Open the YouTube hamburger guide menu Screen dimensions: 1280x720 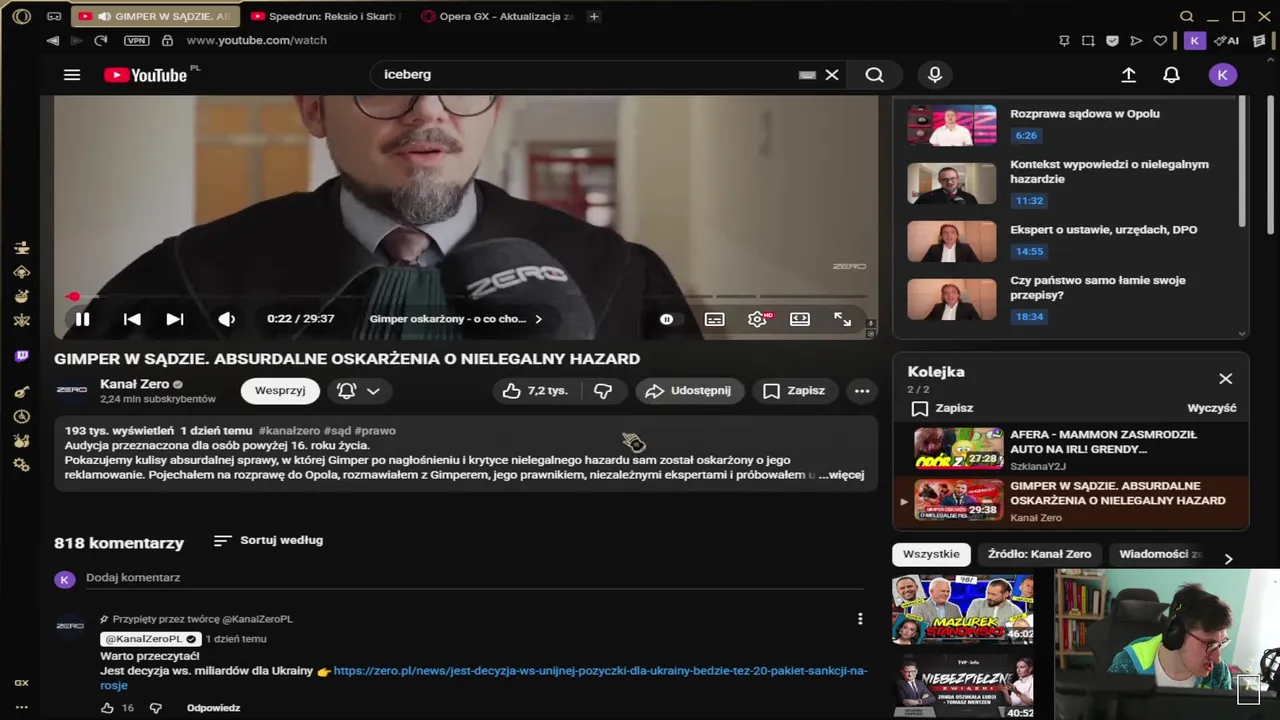pos(72,75)
